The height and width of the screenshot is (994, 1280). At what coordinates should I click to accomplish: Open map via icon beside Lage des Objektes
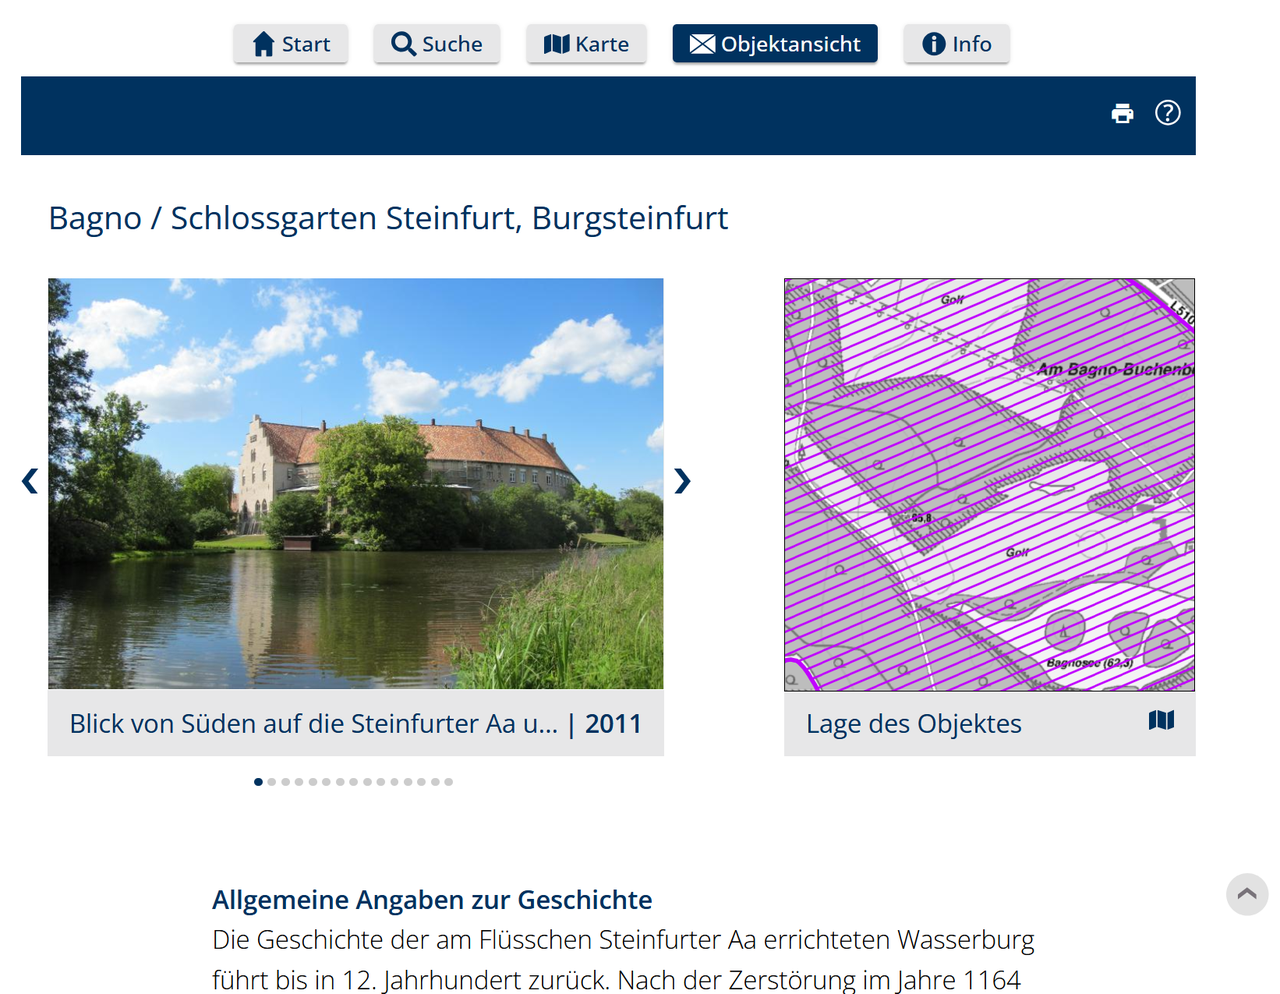(x=1161, y=720)
